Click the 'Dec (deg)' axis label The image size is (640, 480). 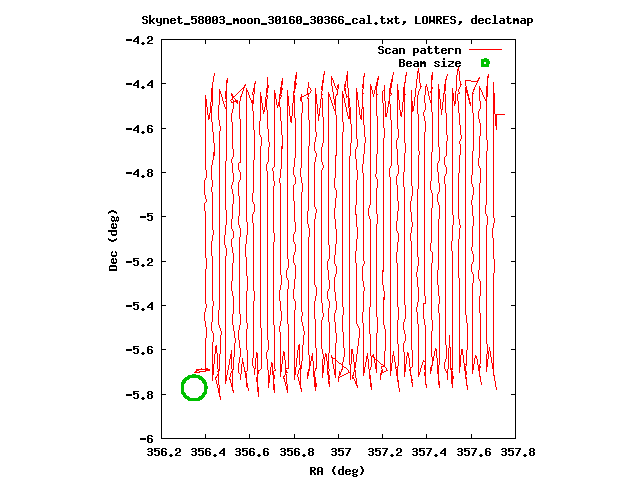tap(113, 240)
